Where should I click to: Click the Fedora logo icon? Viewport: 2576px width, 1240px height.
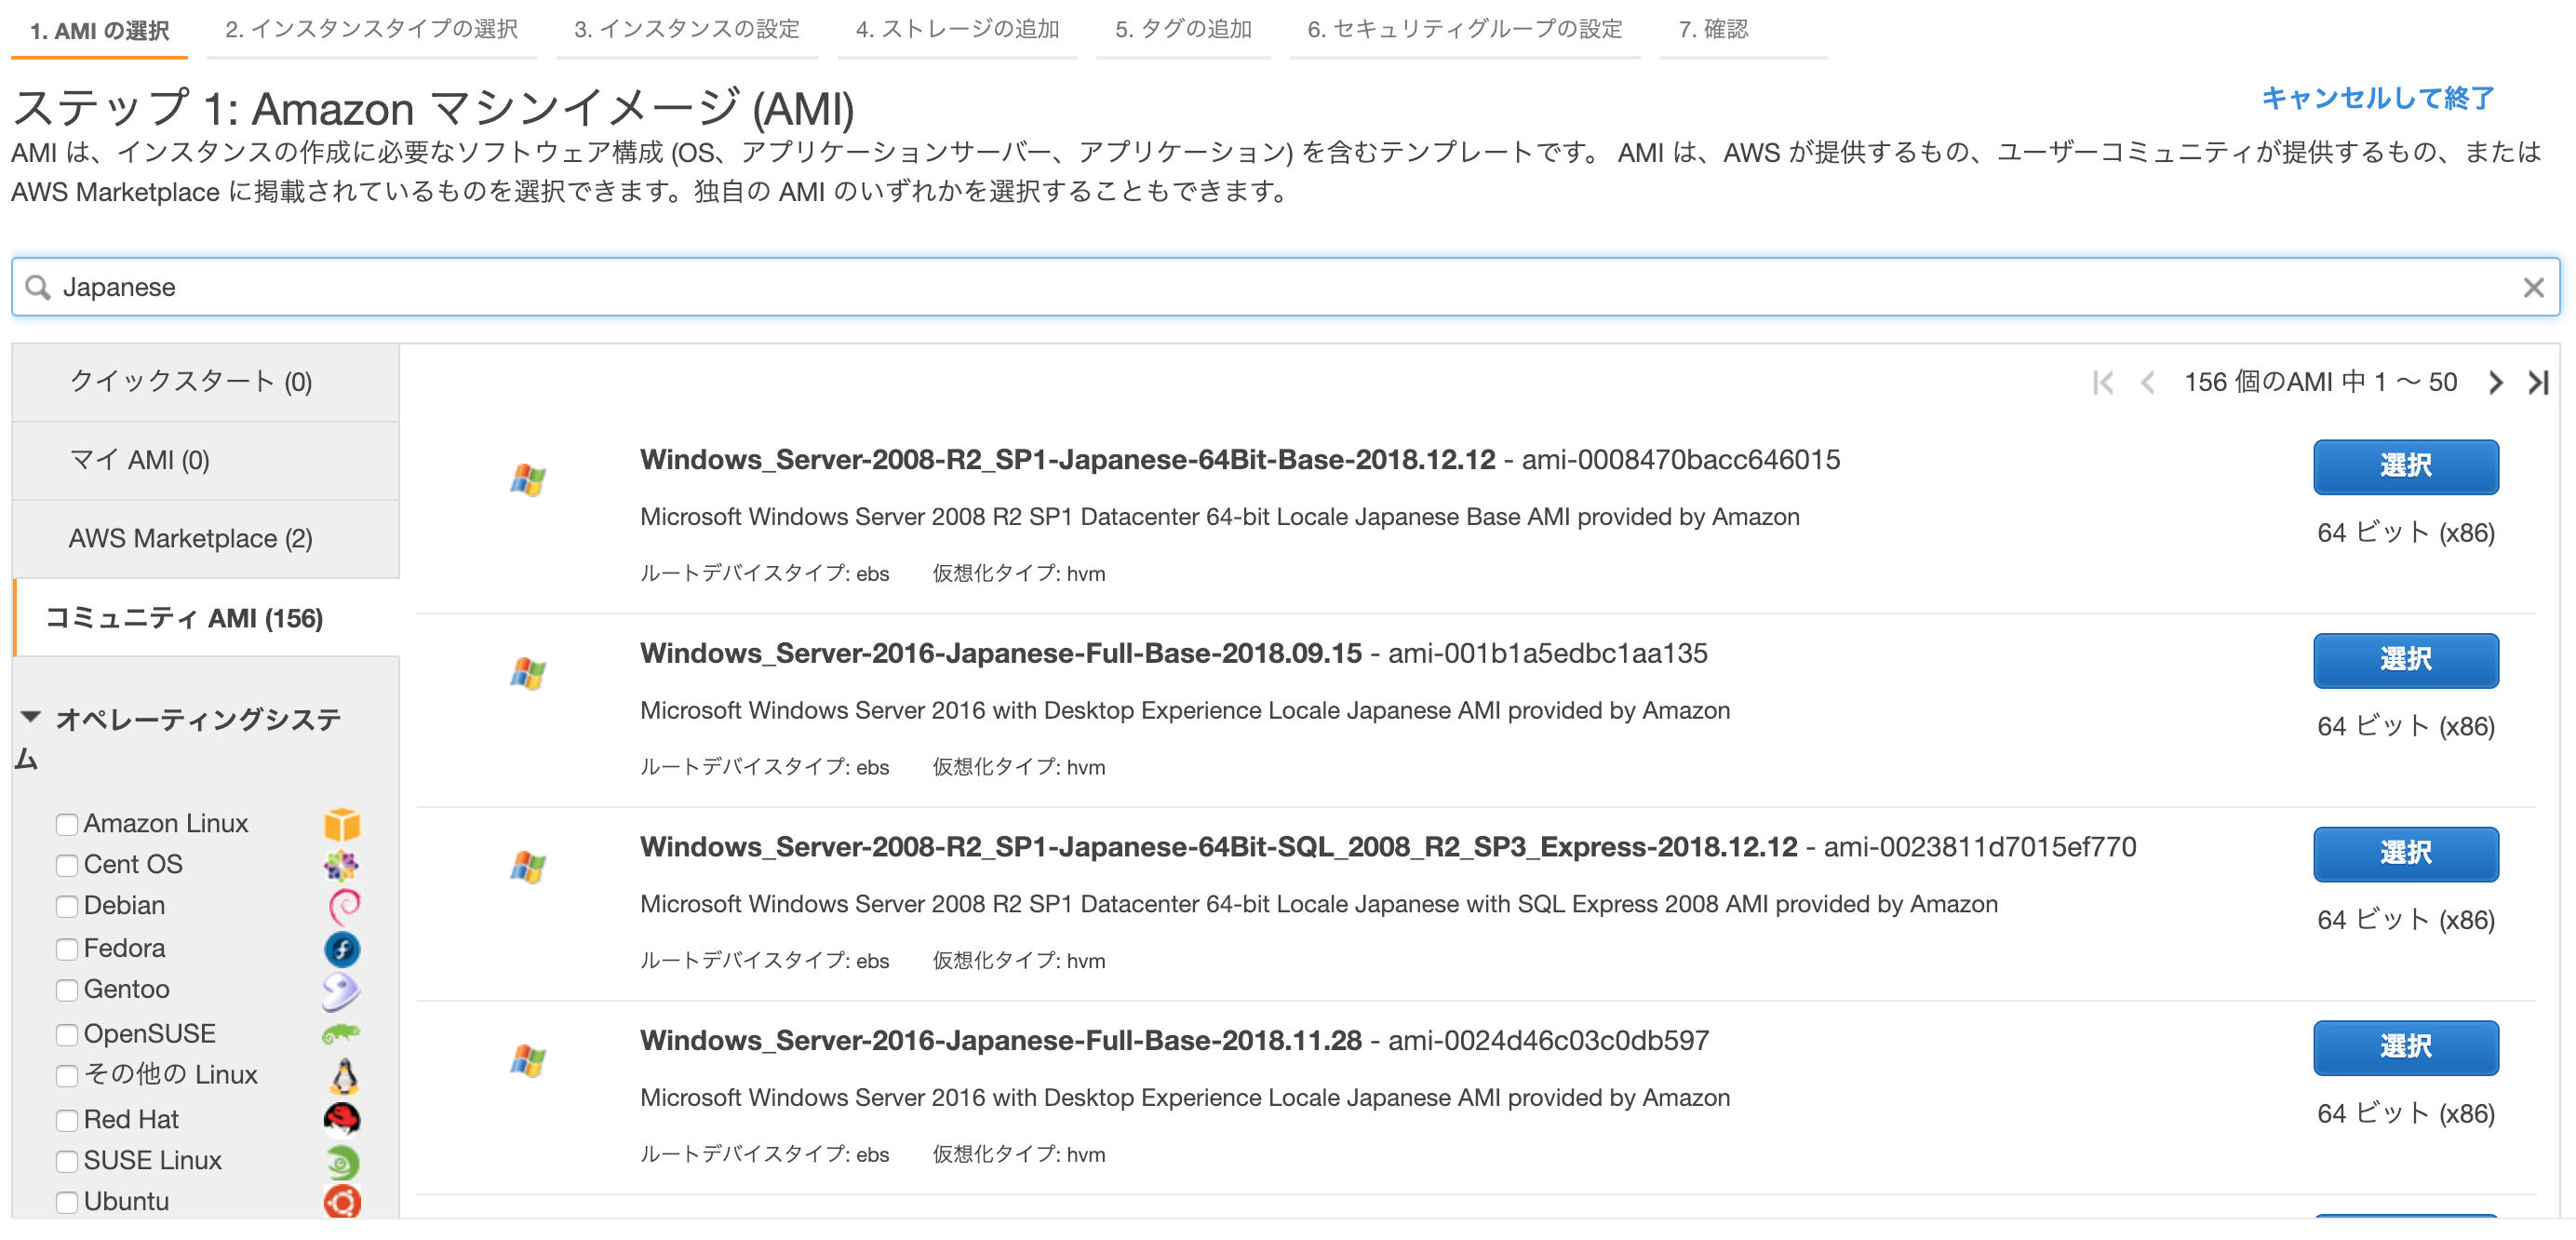pyautogui.click(x=340, y=949)
